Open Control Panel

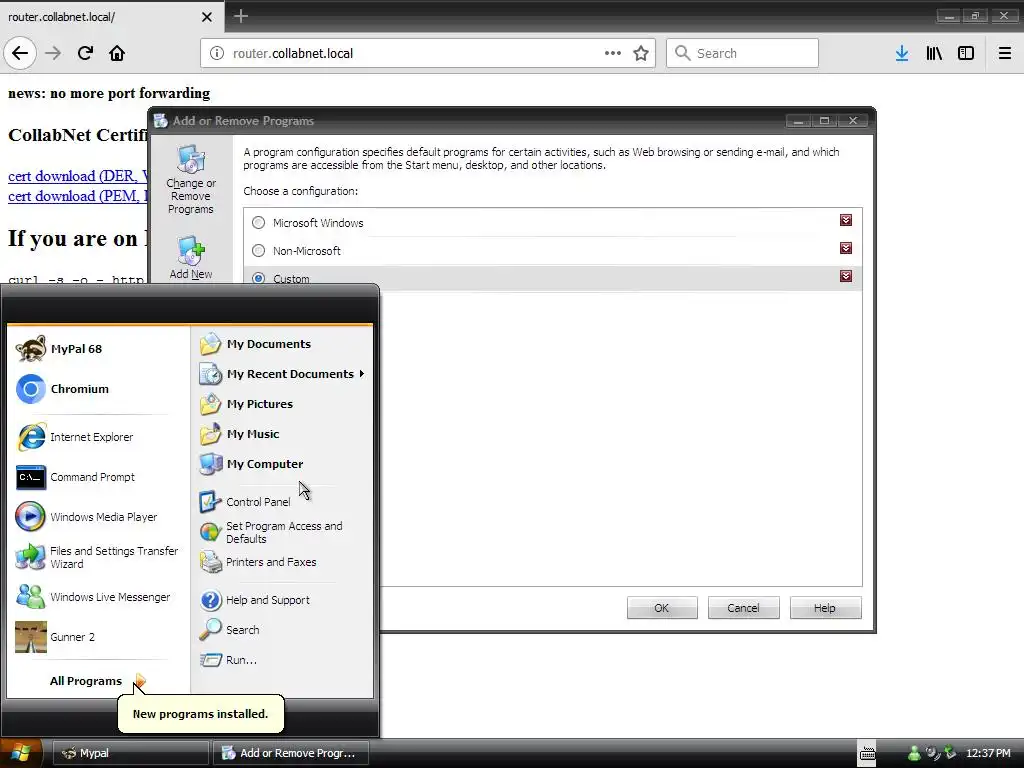[245, 502]
